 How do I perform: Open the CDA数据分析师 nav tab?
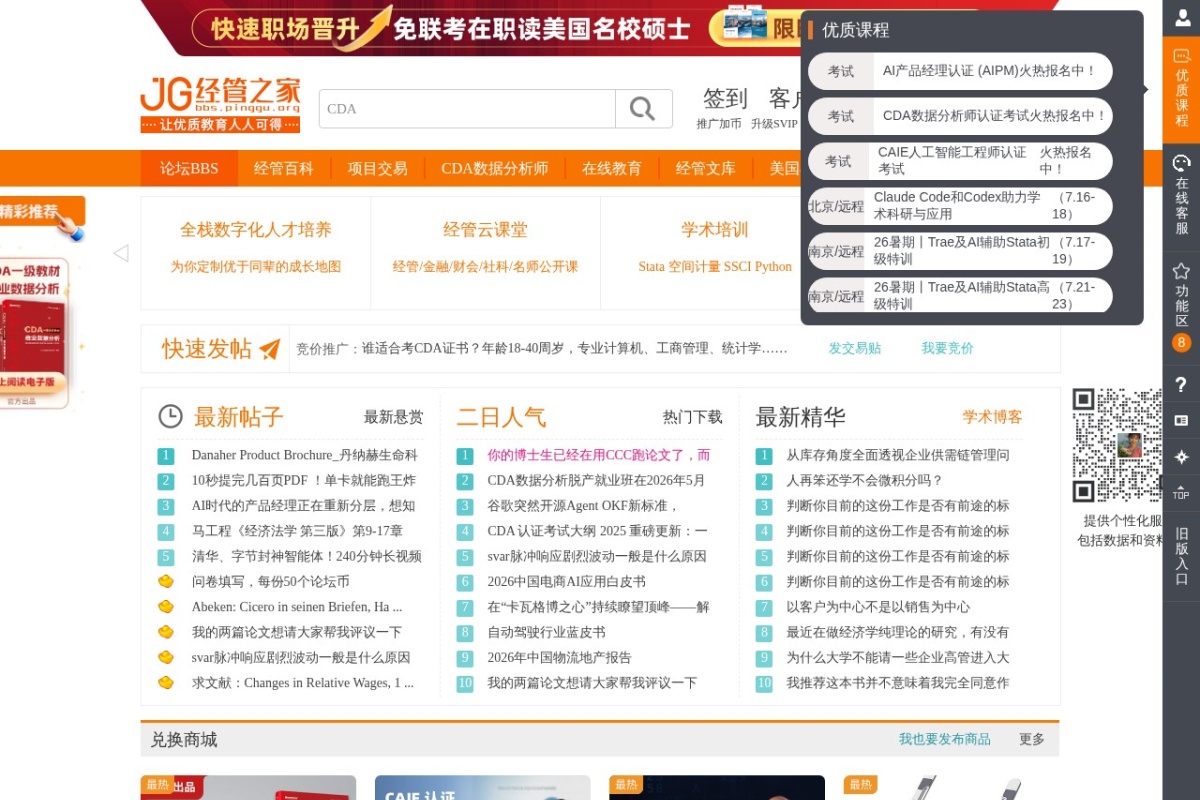coord(495,168)
